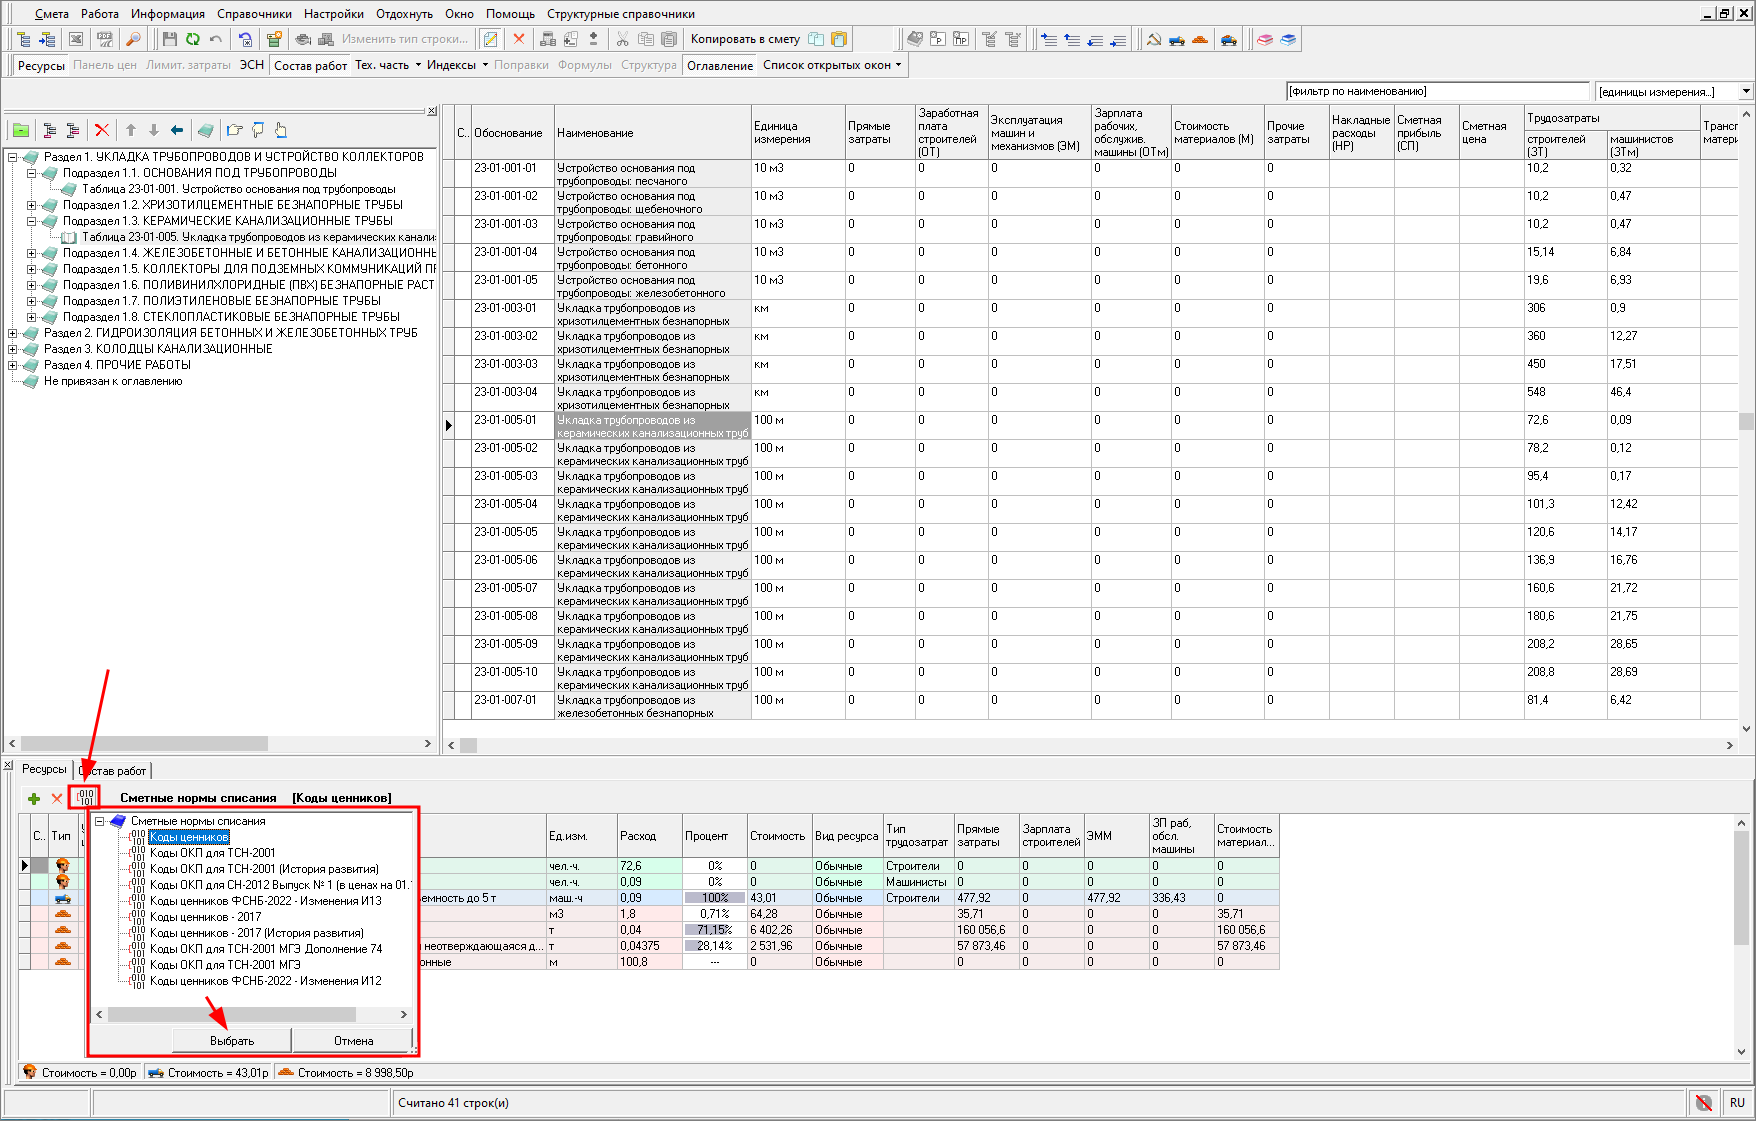1756x1121 pixels.
Task: Open the 'Смета' menu
Action: coord(51,14)
